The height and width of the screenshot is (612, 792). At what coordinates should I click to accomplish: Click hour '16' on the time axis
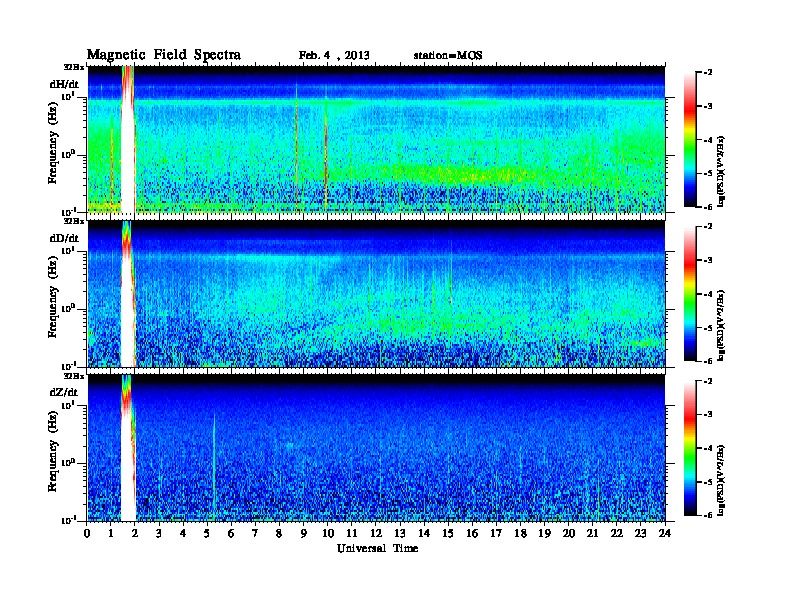coord(472,533)
